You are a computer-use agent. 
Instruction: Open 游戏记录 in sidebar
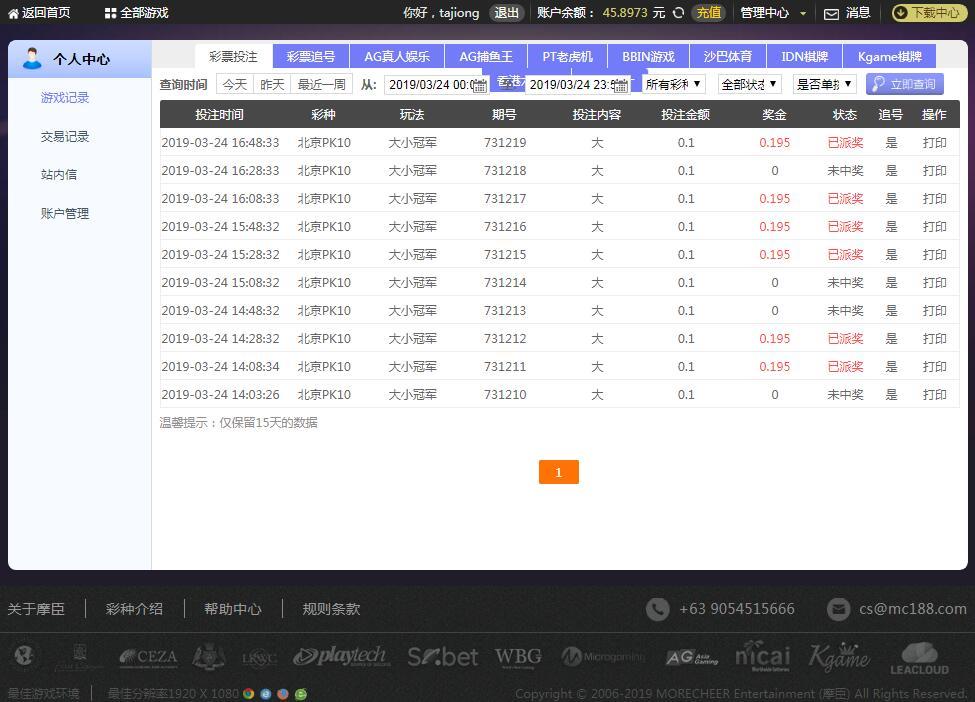[x=65, y=98]
